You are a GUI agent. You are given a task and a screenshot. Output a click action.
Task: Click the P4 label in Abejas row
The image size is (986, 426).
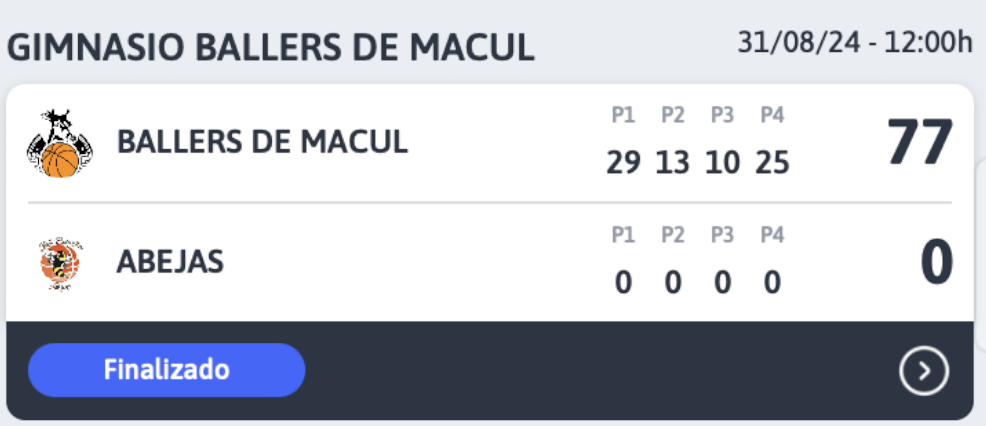coord(772,235)
